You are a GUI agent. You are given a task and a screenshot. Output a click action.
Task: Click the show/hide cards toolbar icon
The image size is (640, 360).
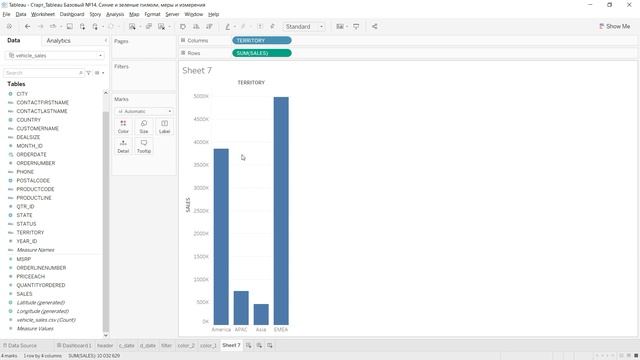pyautogui.click(x=340, y=27)
